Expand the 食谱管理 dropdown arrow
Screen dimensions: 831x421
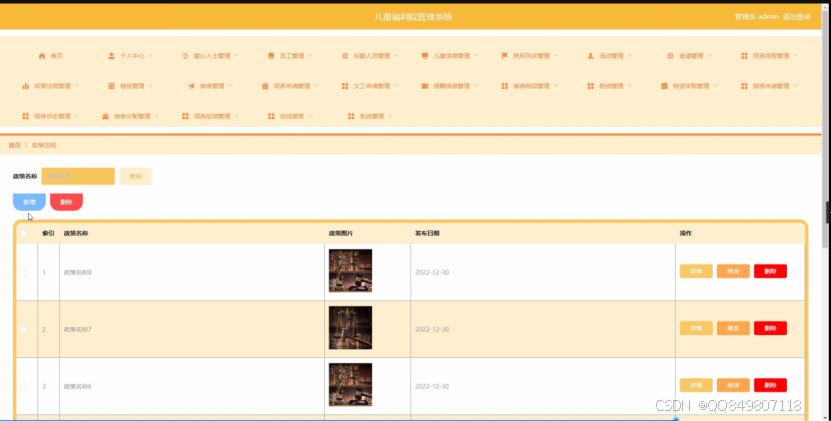click(709, 55)
